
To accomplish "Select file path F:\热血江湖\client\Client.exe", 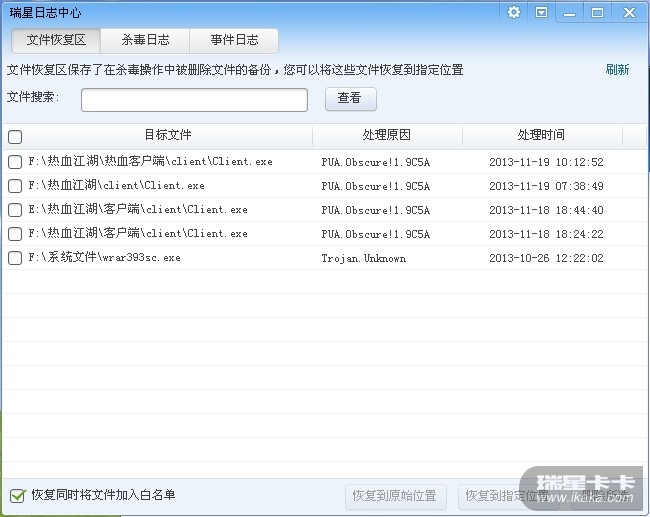I will (x=116, y=185).
